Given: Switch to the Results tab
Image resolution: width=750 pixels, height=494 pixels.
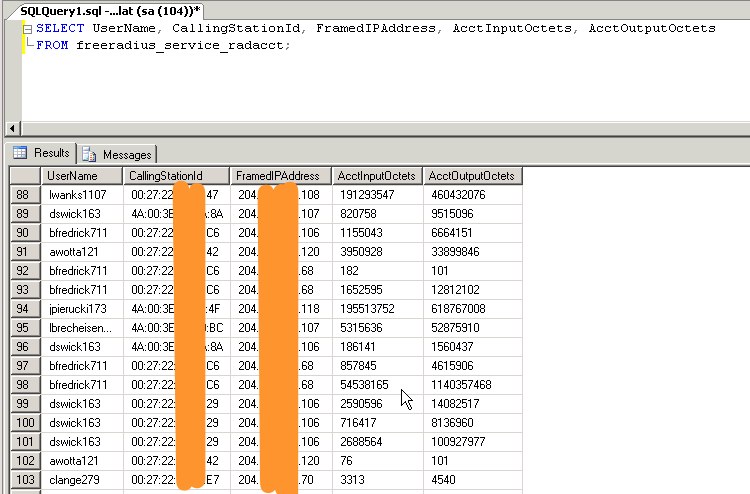Looking at the screenshot, I should coord(42,153).
